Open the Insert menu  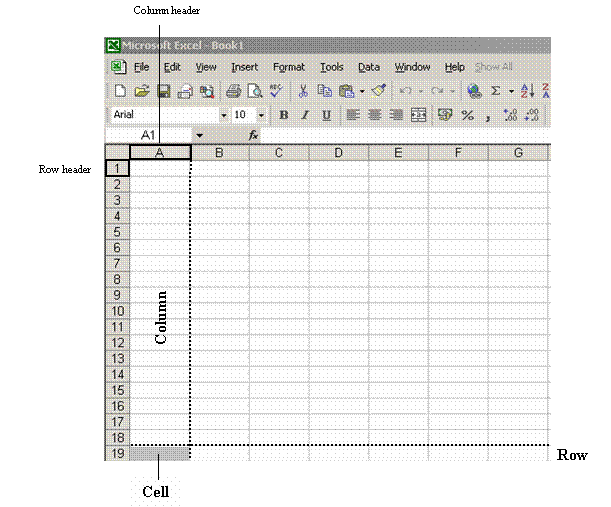244,67
